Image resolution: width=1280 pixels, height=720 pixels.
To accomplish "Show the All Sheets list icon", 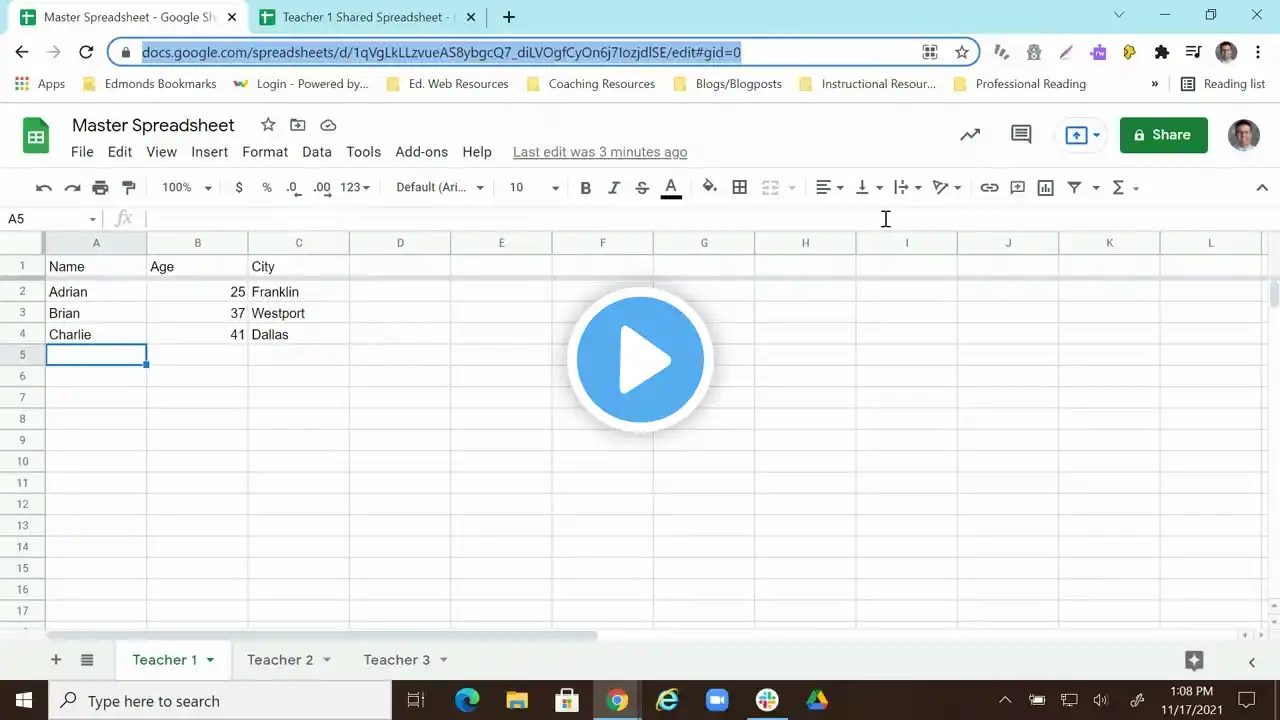I will (x=87, y=660).
